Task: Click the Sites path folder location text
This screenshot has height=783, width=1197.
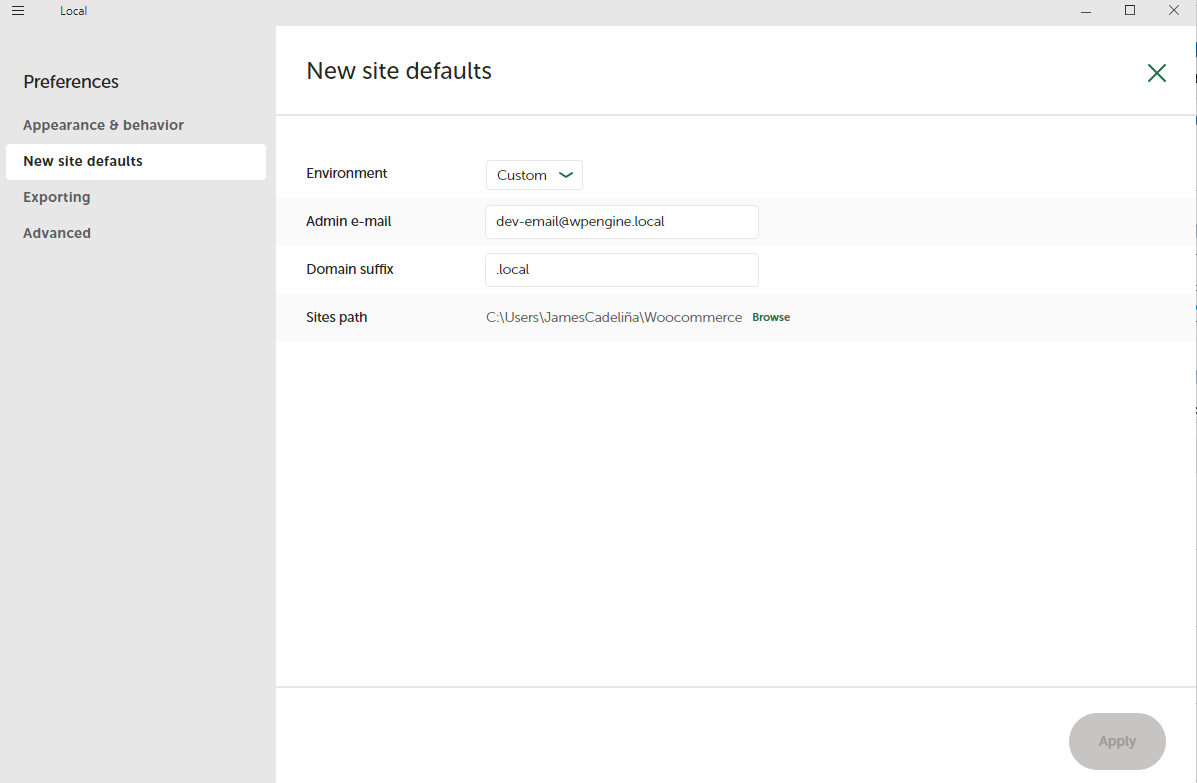Action: tap(614, 317)
